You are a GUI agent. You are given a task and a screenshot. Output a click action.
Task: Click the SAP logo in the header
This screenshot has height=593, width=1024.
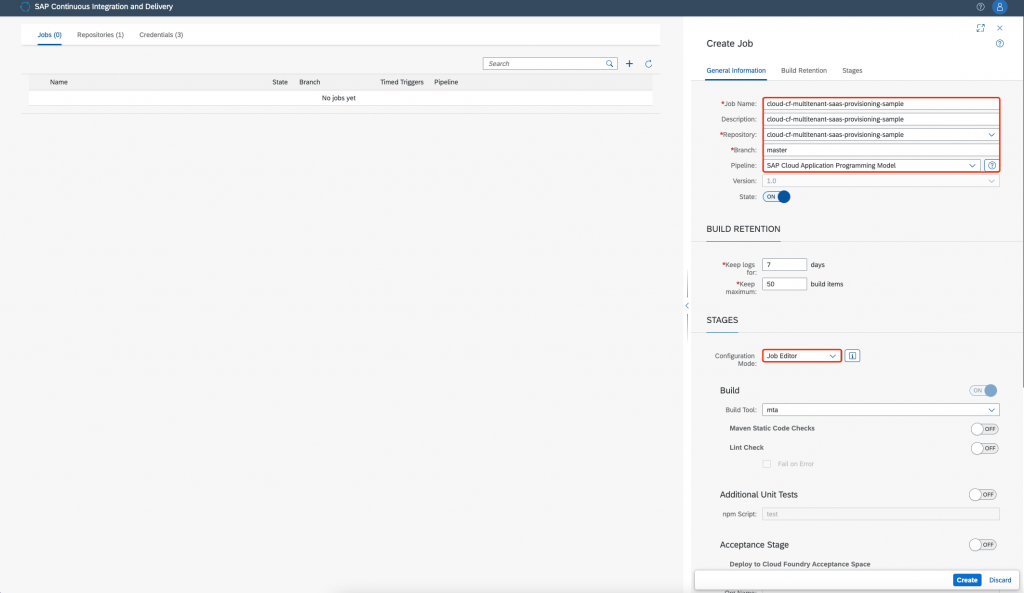(x=25, y=7)
